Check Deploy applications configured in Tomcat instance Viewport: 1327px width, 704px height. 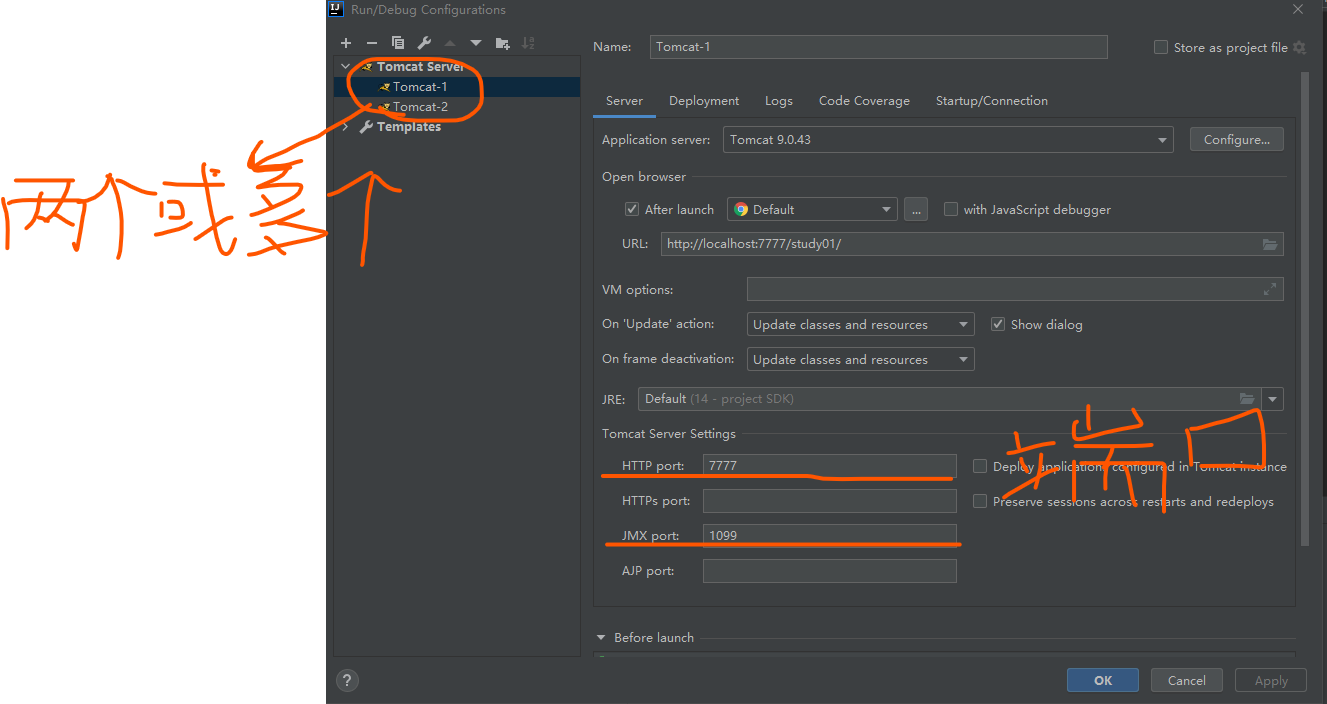980,466
